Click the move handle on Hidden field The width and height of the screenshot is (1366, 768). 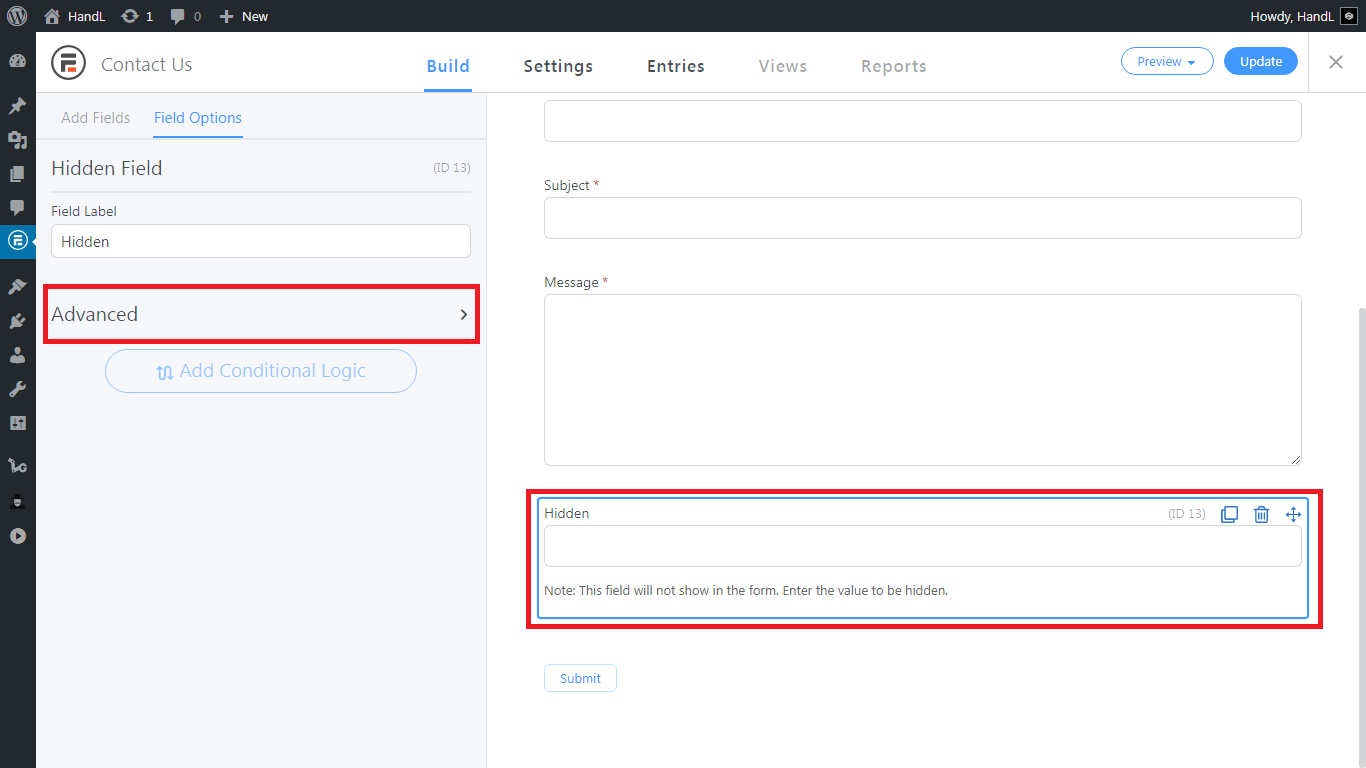[1293, 514]
